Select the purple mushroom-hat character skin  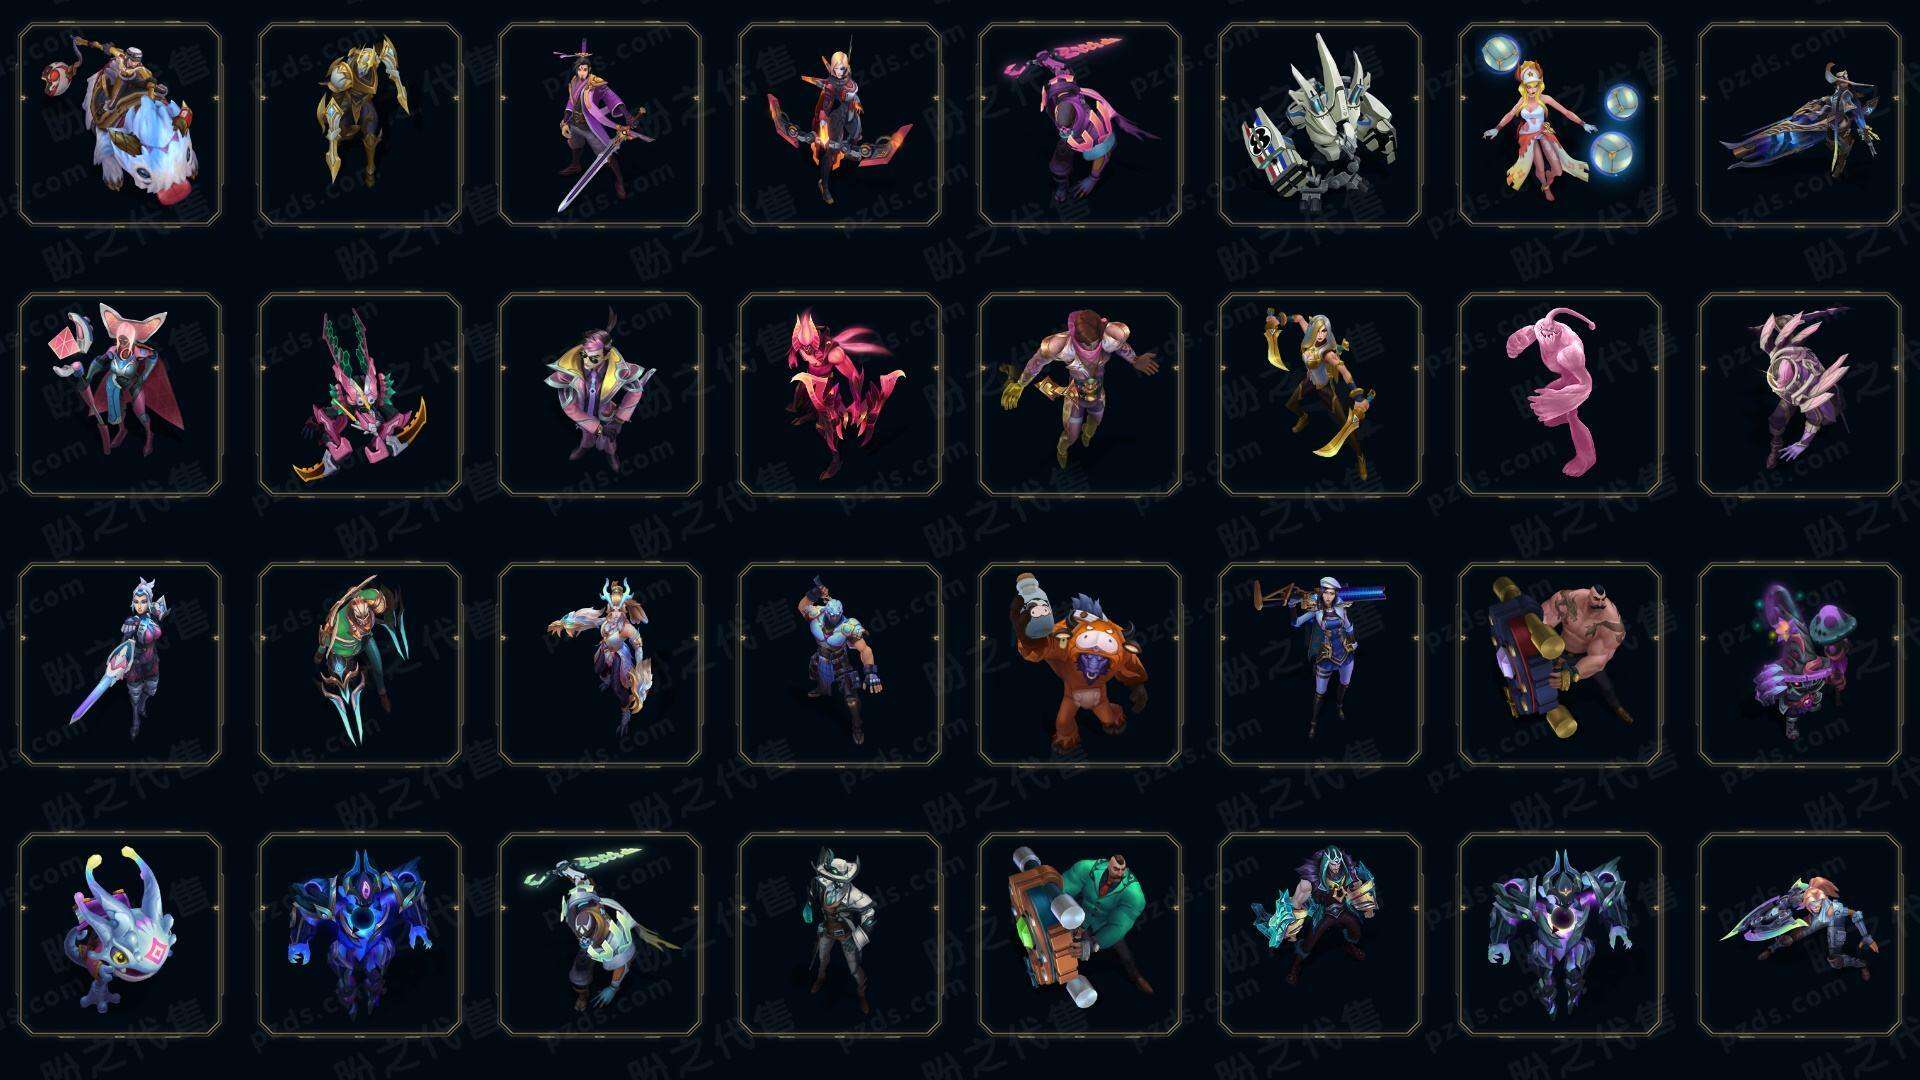(x=1800, y=664)
